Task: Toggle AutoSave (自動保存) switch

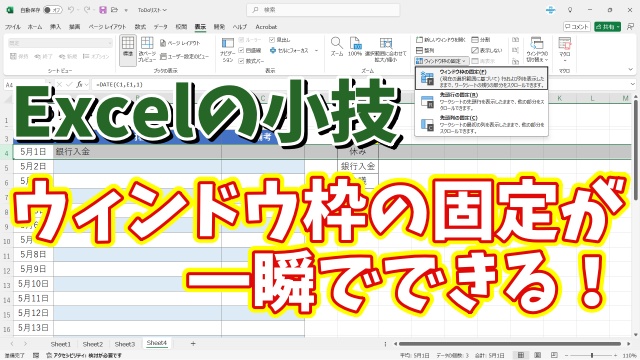Action: 52,10
